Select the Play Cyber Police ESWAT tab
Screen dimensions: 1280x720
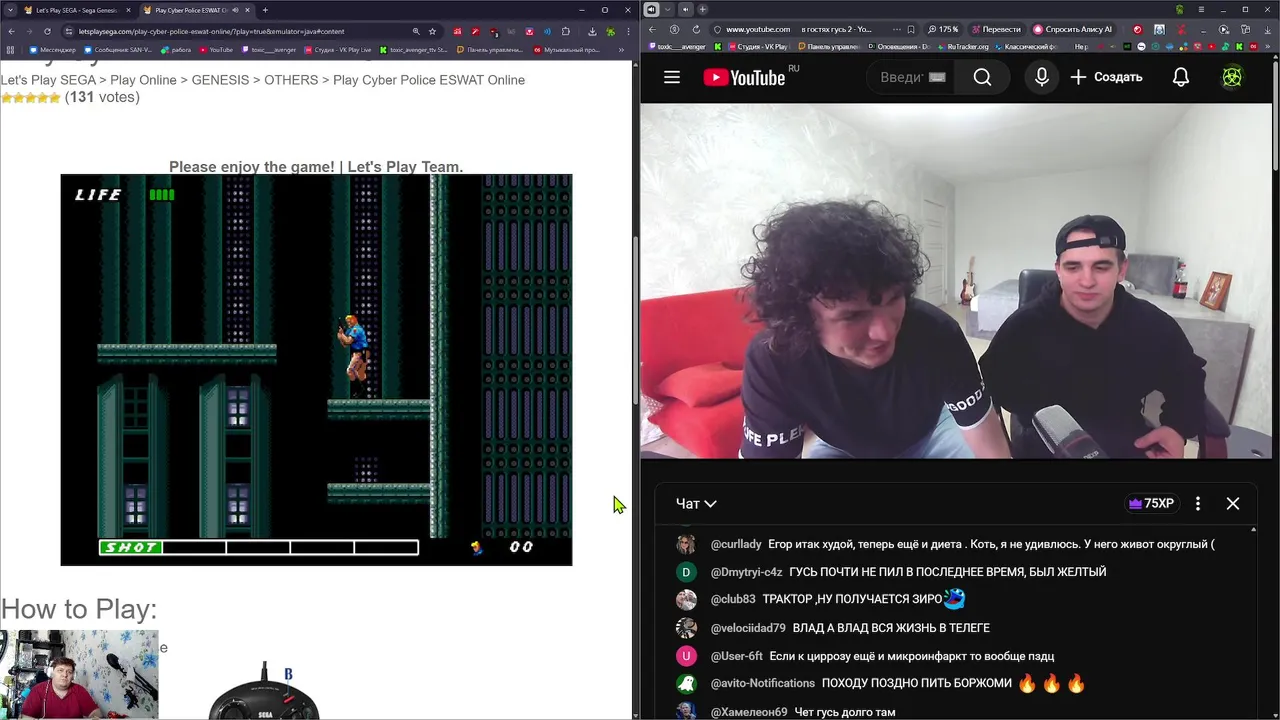click(196, 10)
